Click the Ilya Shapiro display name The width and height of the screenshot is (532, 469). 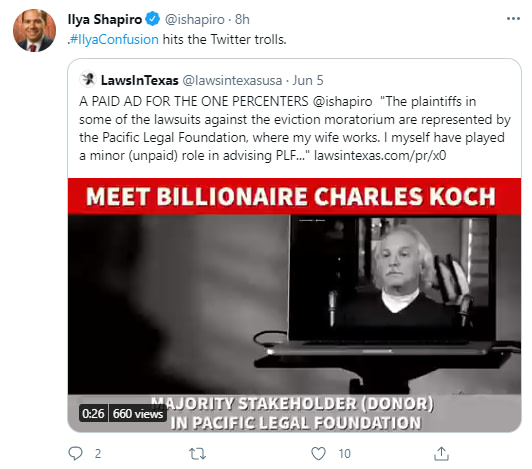(105, 19)
